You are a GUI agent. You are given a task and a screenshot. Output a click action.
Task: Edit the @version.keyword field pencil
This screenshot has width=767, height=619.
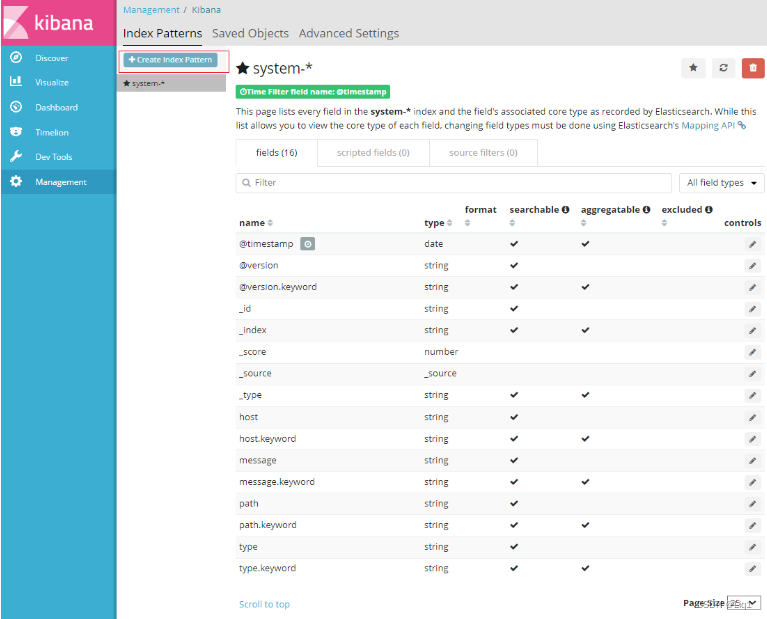click(x=752, y=287)
